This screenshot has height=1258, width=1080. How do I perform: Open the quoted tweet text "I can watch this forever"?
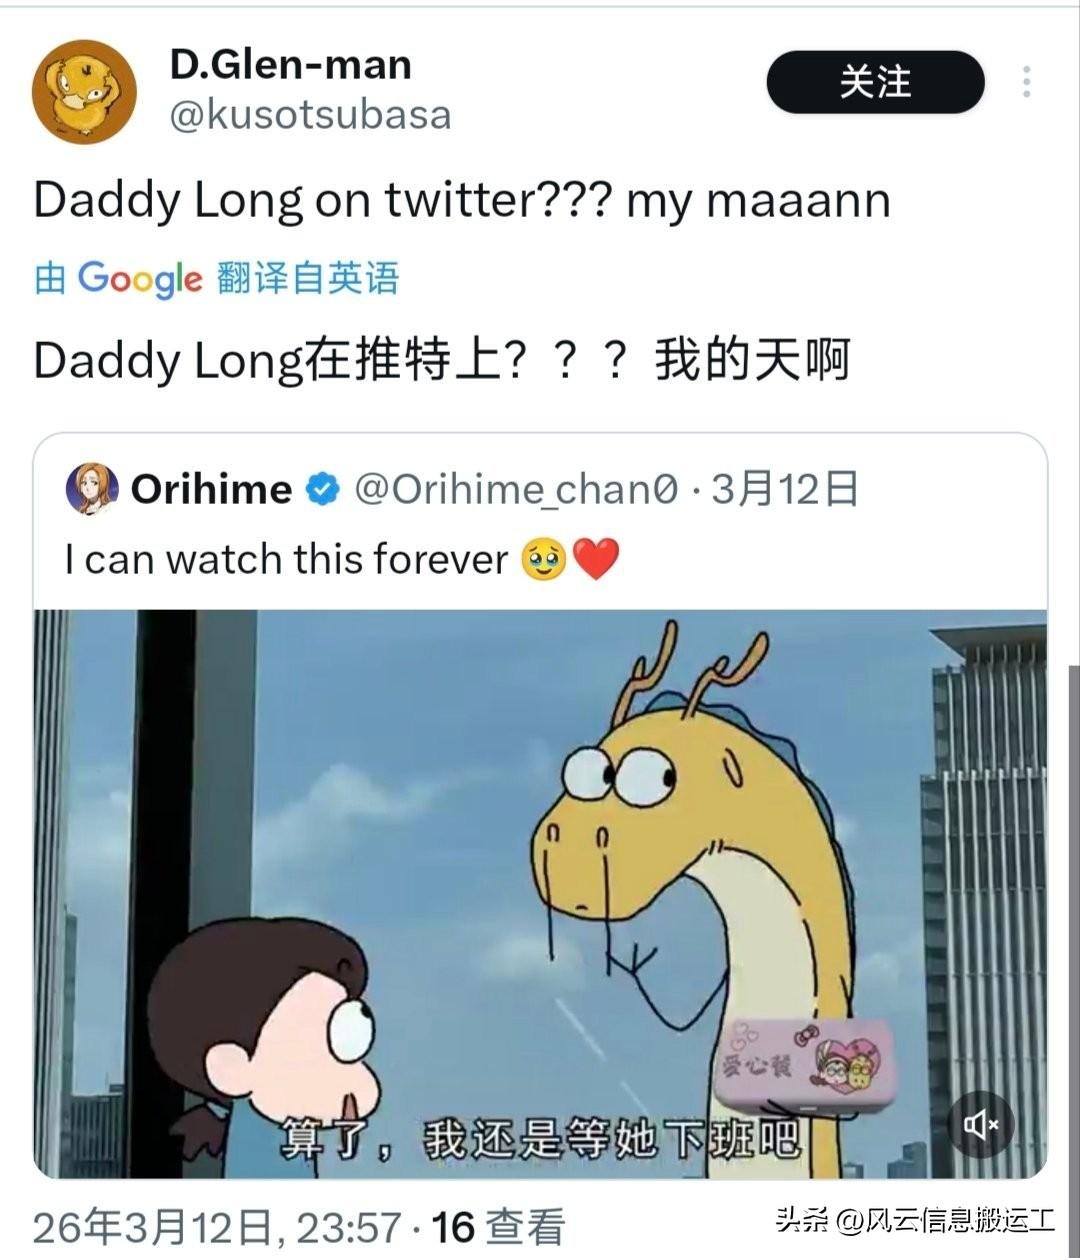point(287,559)
